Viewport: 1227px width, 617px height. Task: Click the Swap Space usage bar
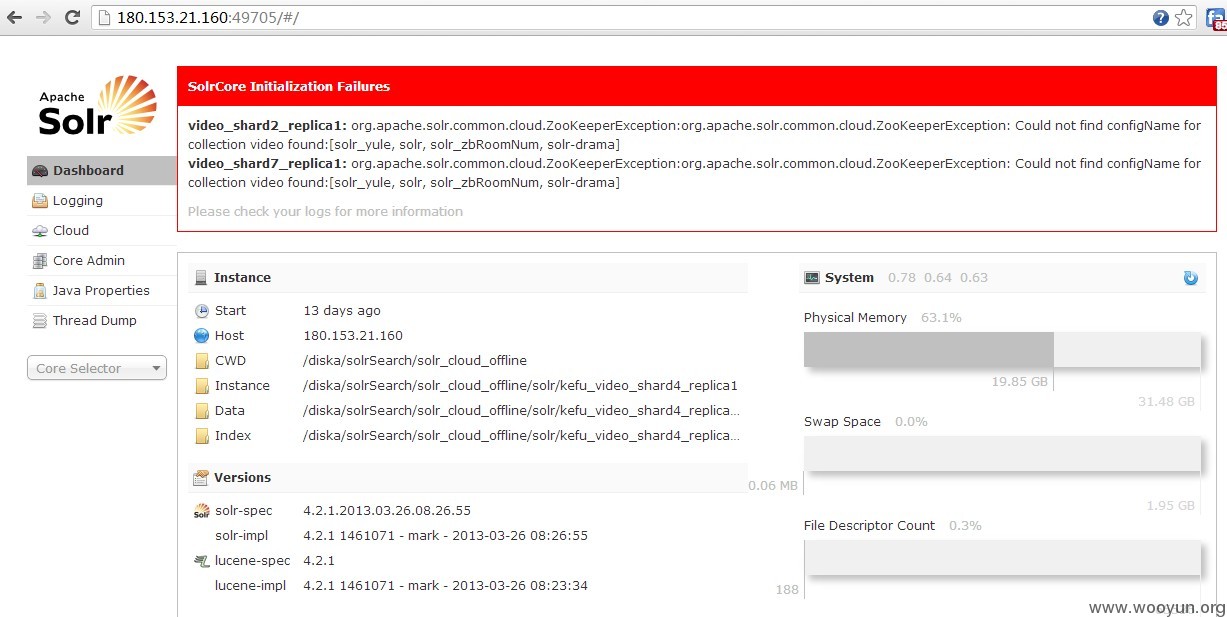1002,454
